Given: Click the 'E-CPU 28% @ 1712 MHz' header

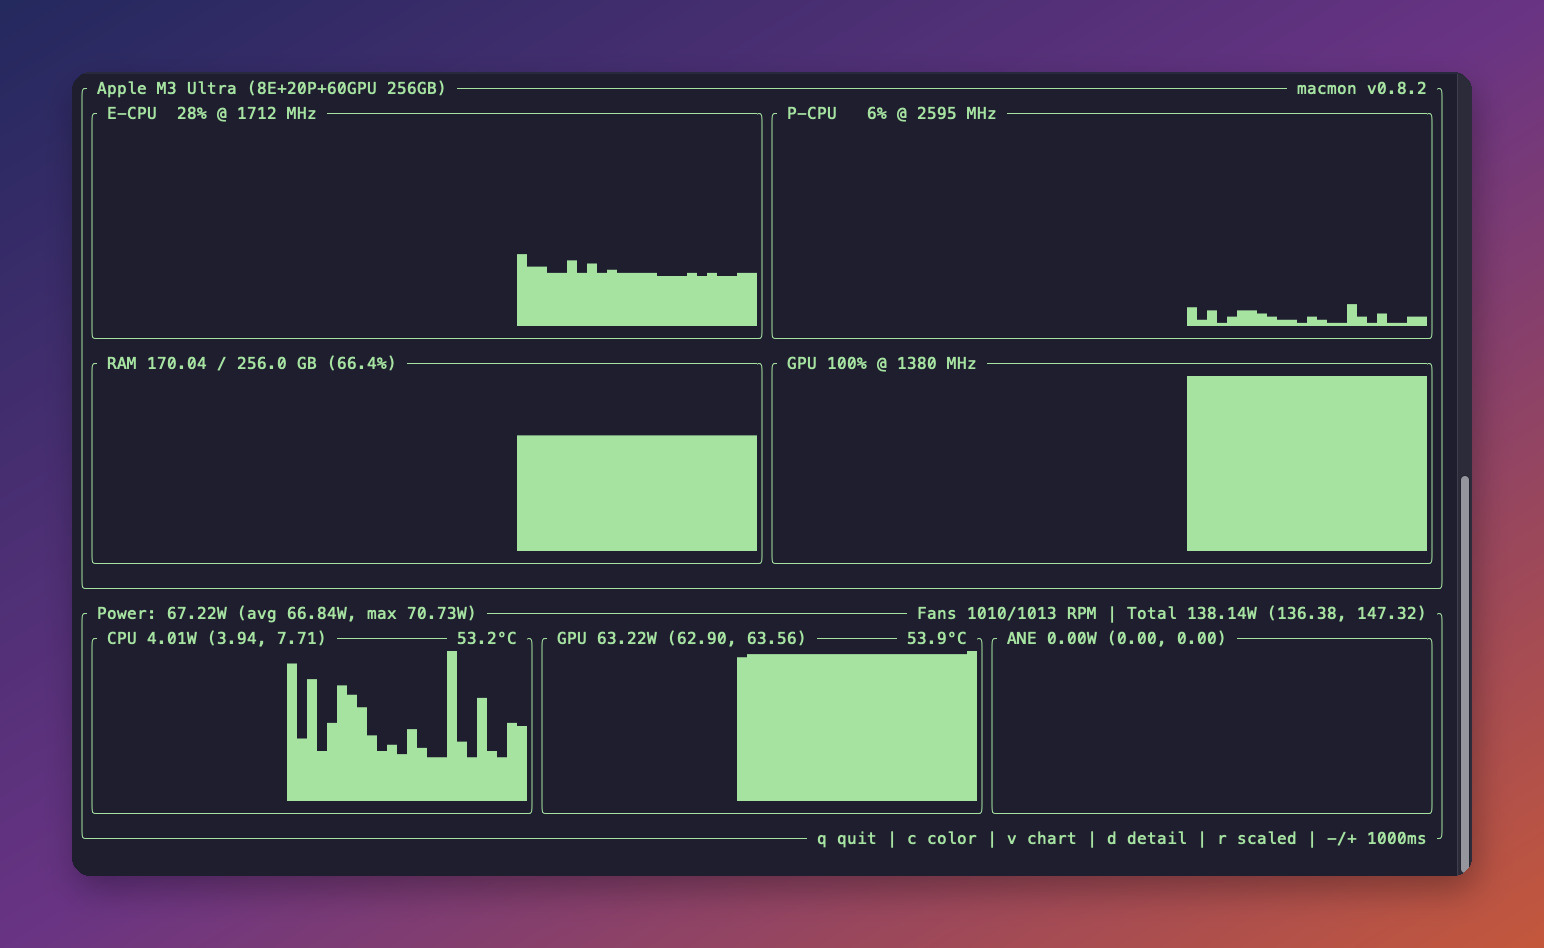Looking at the screenshot, I should pos(211,113).
